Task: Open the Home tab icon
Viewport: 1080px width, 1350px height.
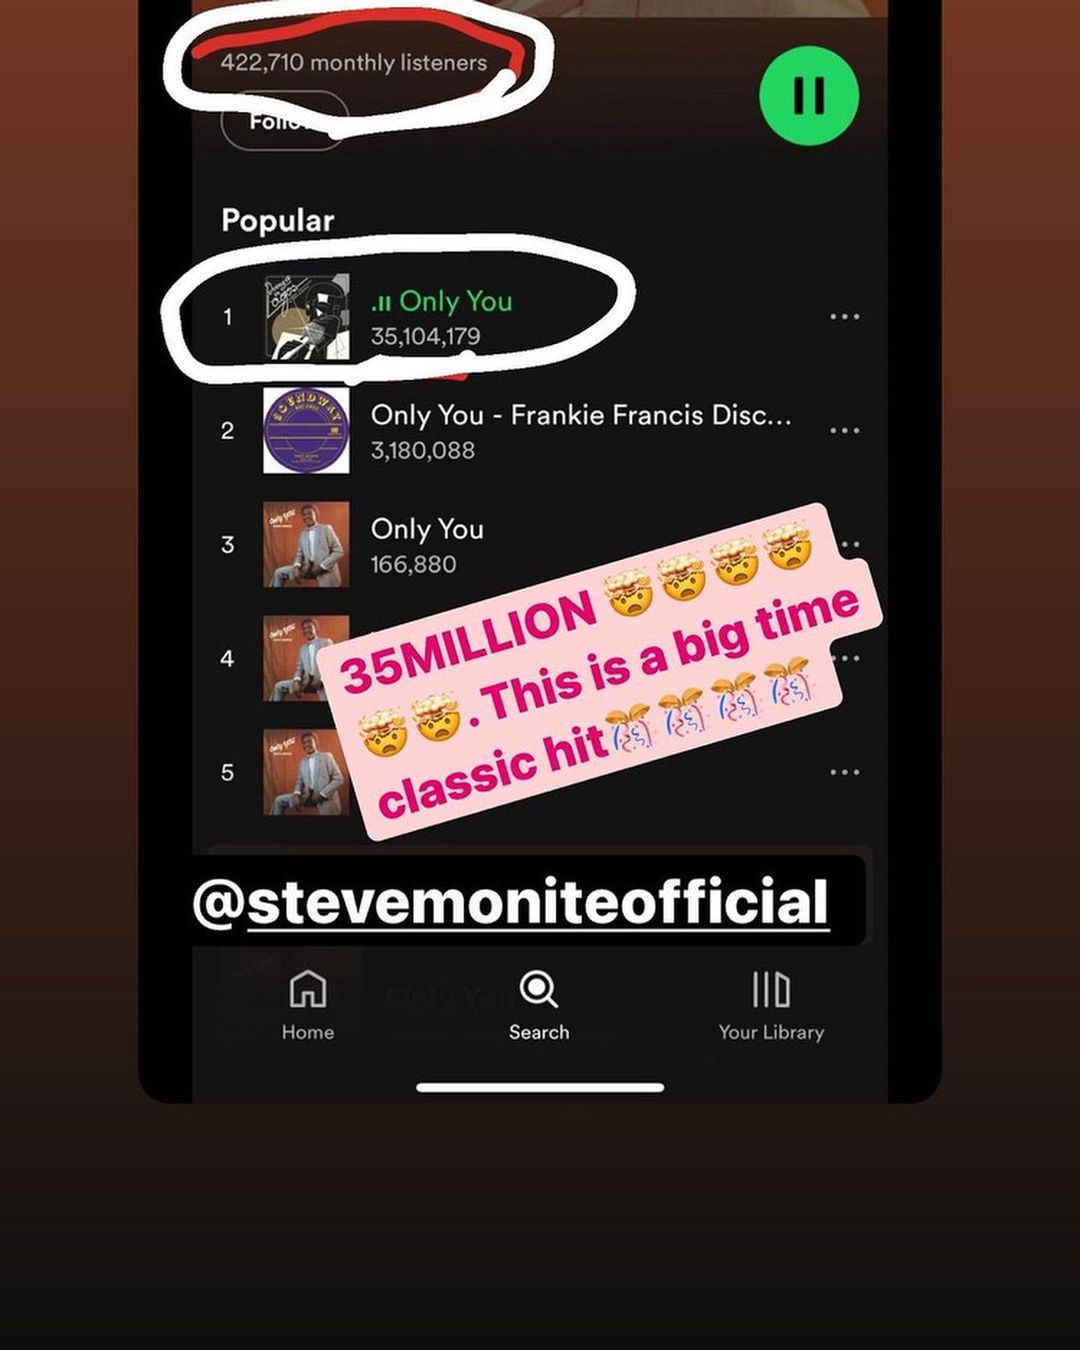Action: pyautogui.click(x=307, y=989)
